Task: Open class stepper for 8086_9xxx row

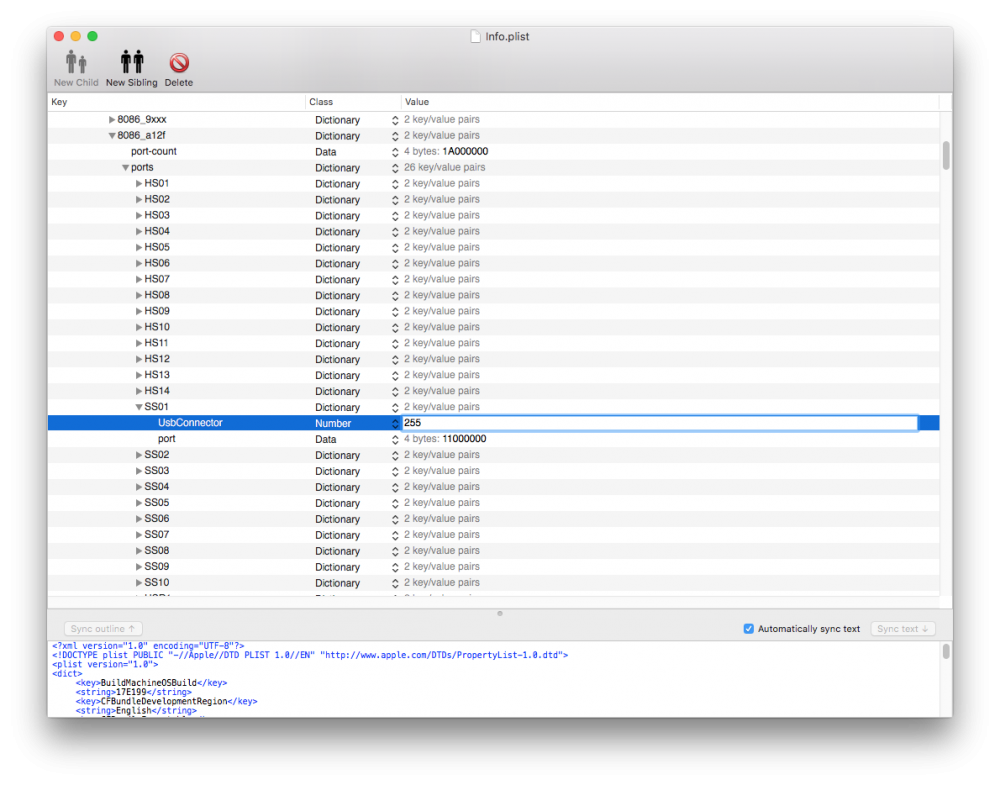Action: tap(395, 120)
